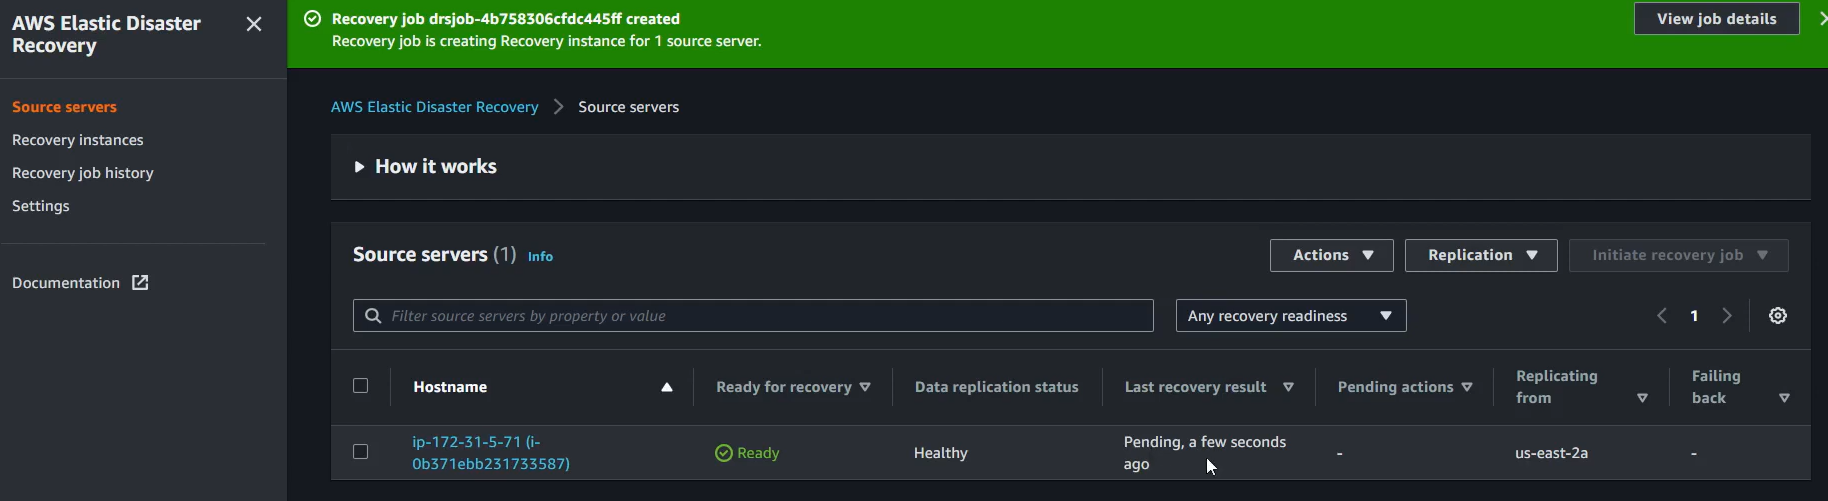Open the Actions dropdown
The width and height of the screenshot is (1828, 501).
pos(1331,255)
